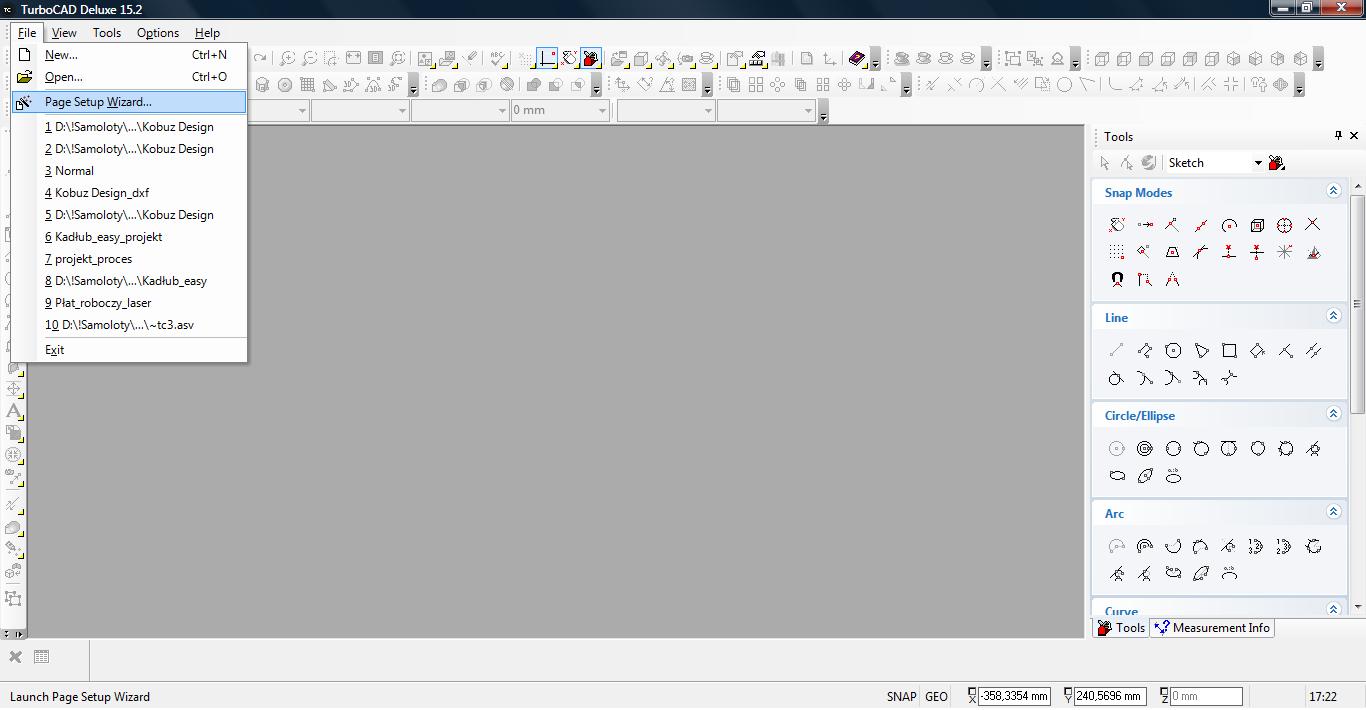This screenshot has height=710, width=1366.
Task: Click the spell check ABC icon
Action: tap(497, 59)
